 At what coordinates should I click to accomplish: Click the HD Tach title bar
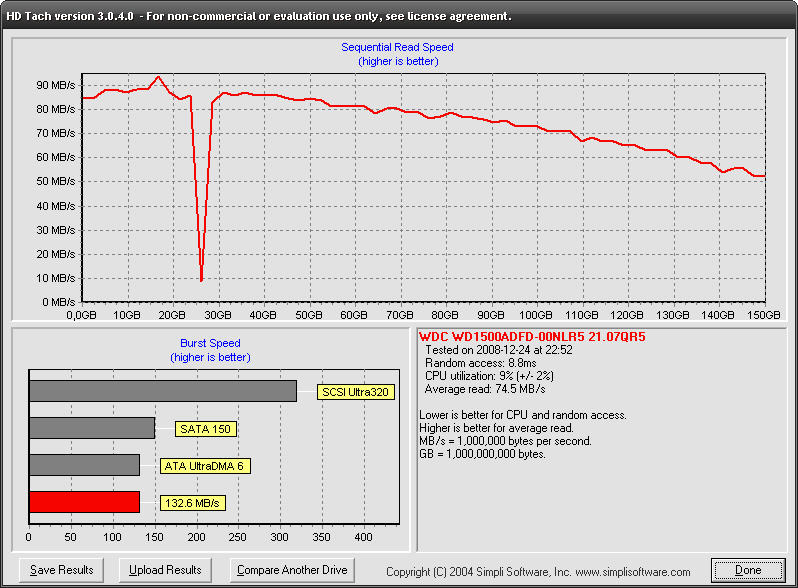pos(399,16)
